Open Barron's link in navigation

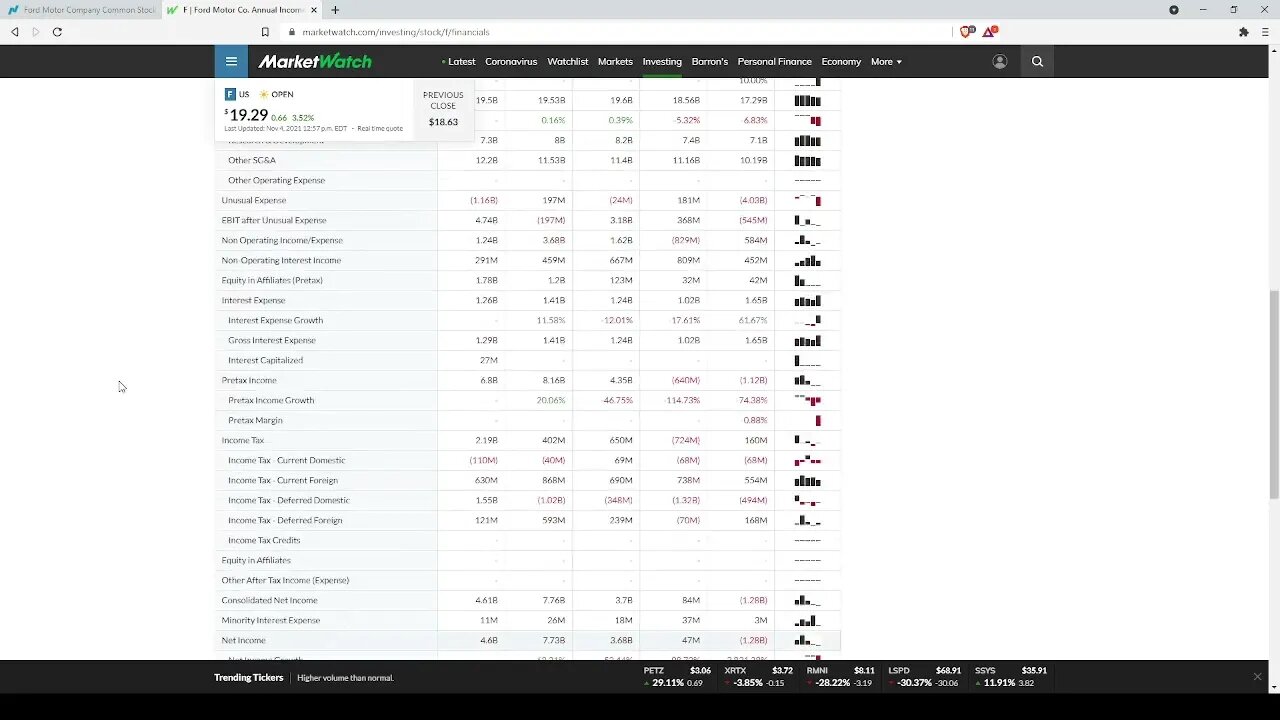tap(709, 61)
